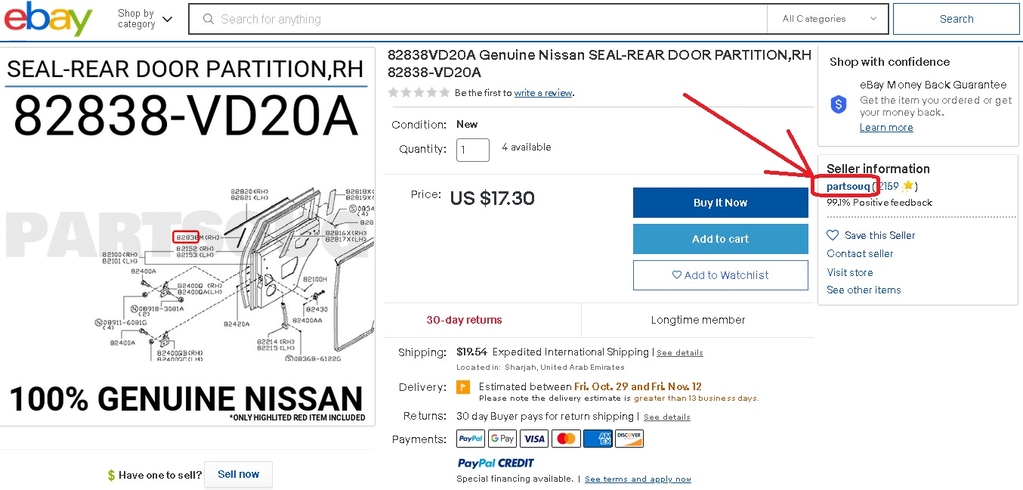The image size is (1023, 490).
Task: Click the write a review link
Action: 543,93
